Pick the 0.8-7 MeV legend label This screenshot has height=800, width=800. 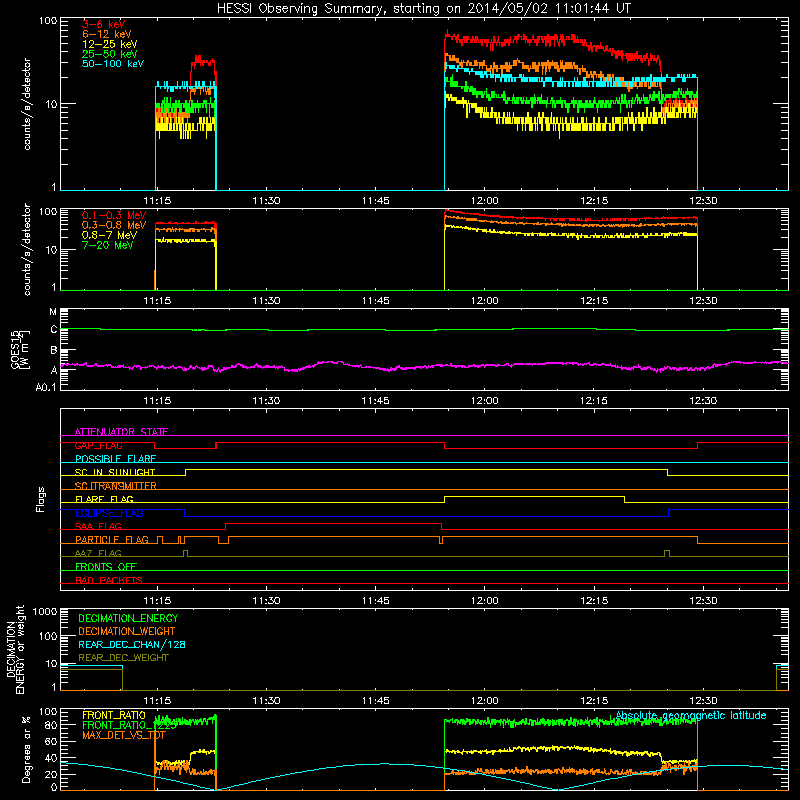point(109,235)
